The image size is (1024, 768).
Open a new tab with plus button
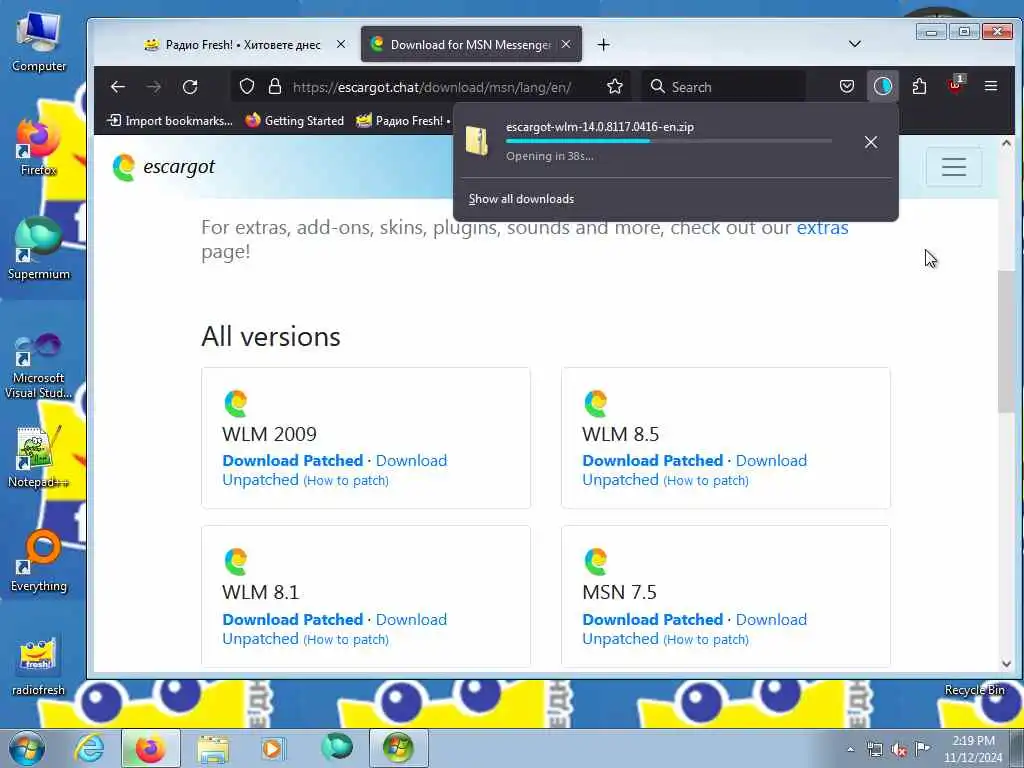[603, 44]
